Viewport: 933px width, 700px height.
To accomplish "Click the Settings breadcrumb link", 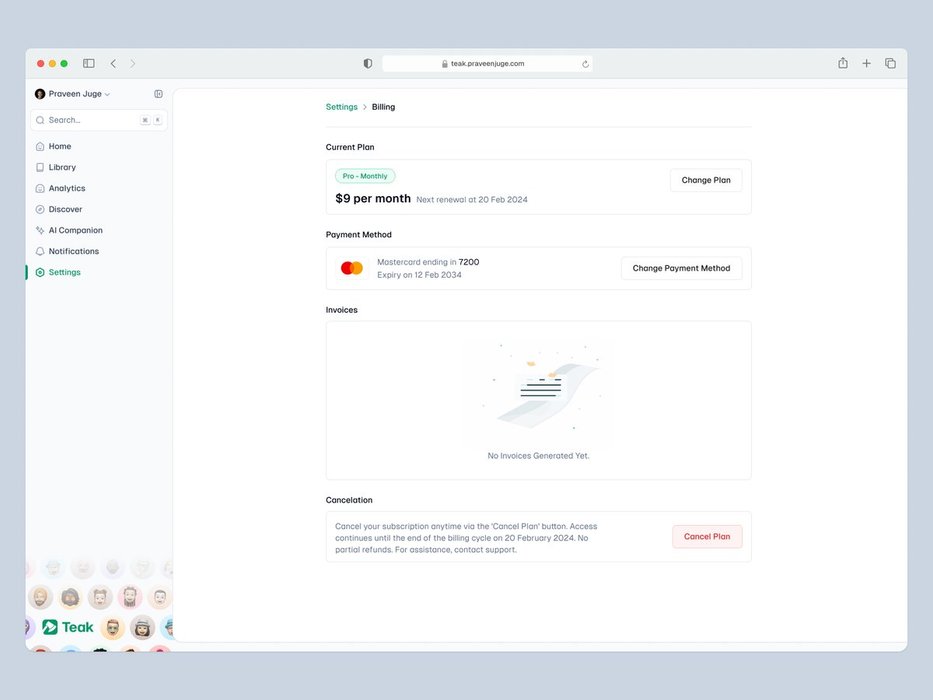I will coord(341,107).
